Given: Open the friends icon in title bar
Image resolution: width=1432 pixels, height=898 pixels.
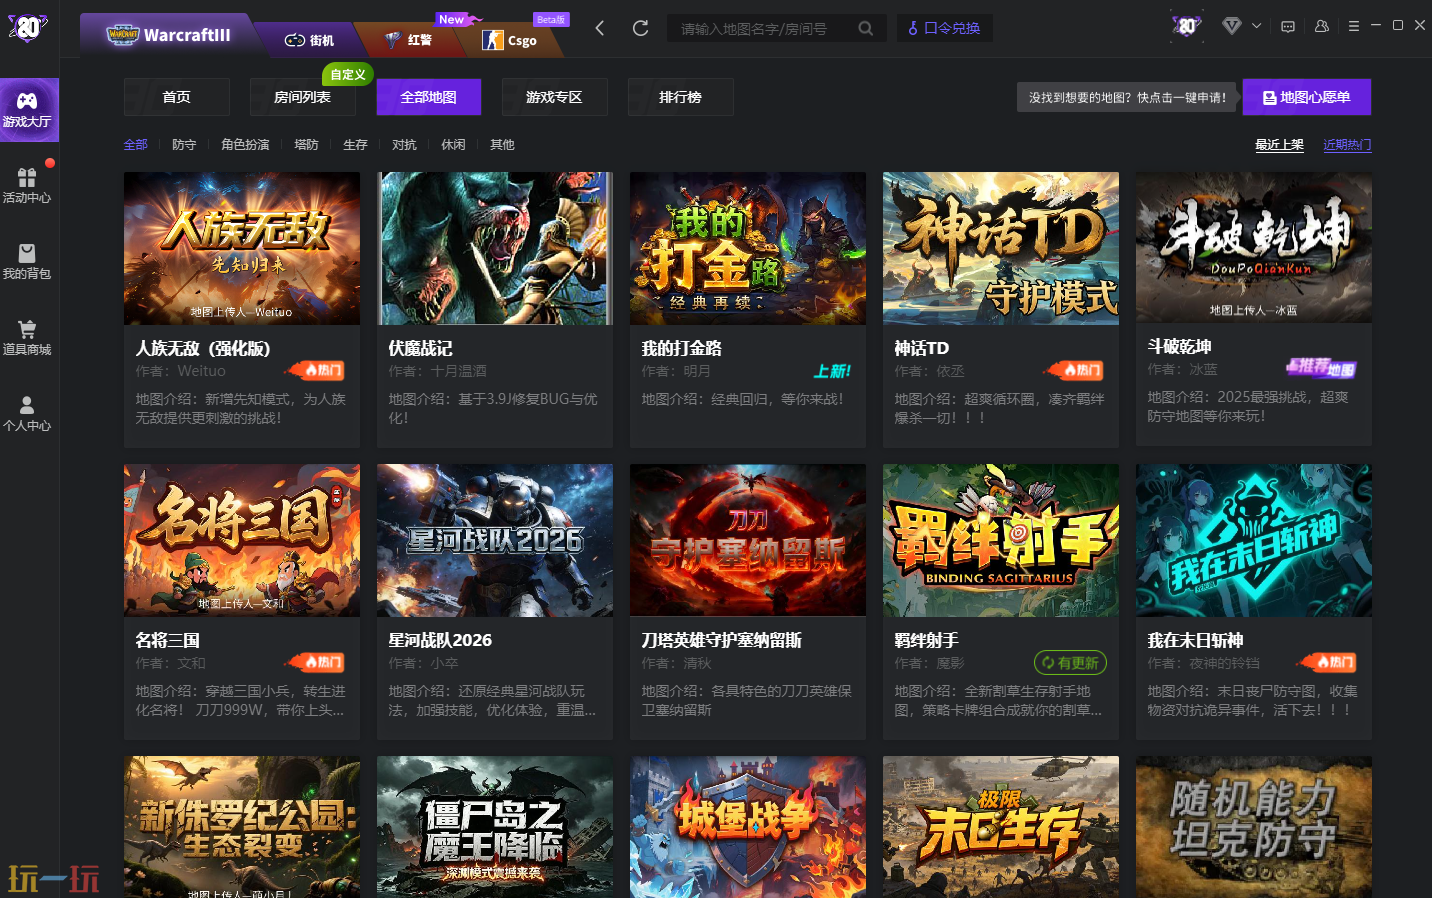Looking at the screenshot, I should point(1322,26).
